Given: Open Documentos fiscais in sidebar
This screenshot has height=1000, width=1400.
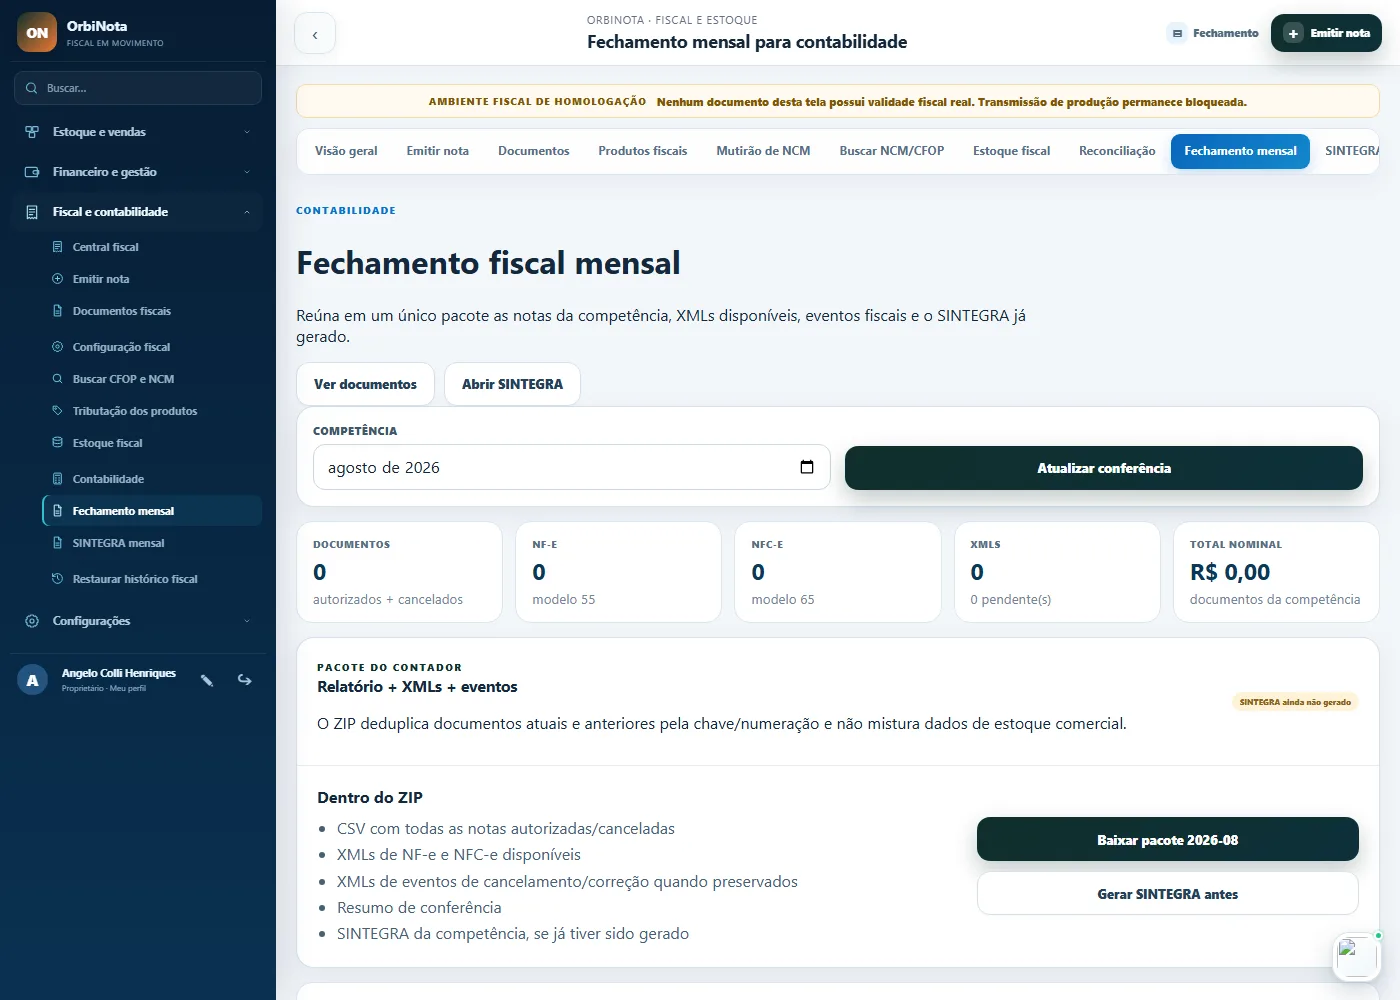Looking at the screenshot, I should [152, 311].
